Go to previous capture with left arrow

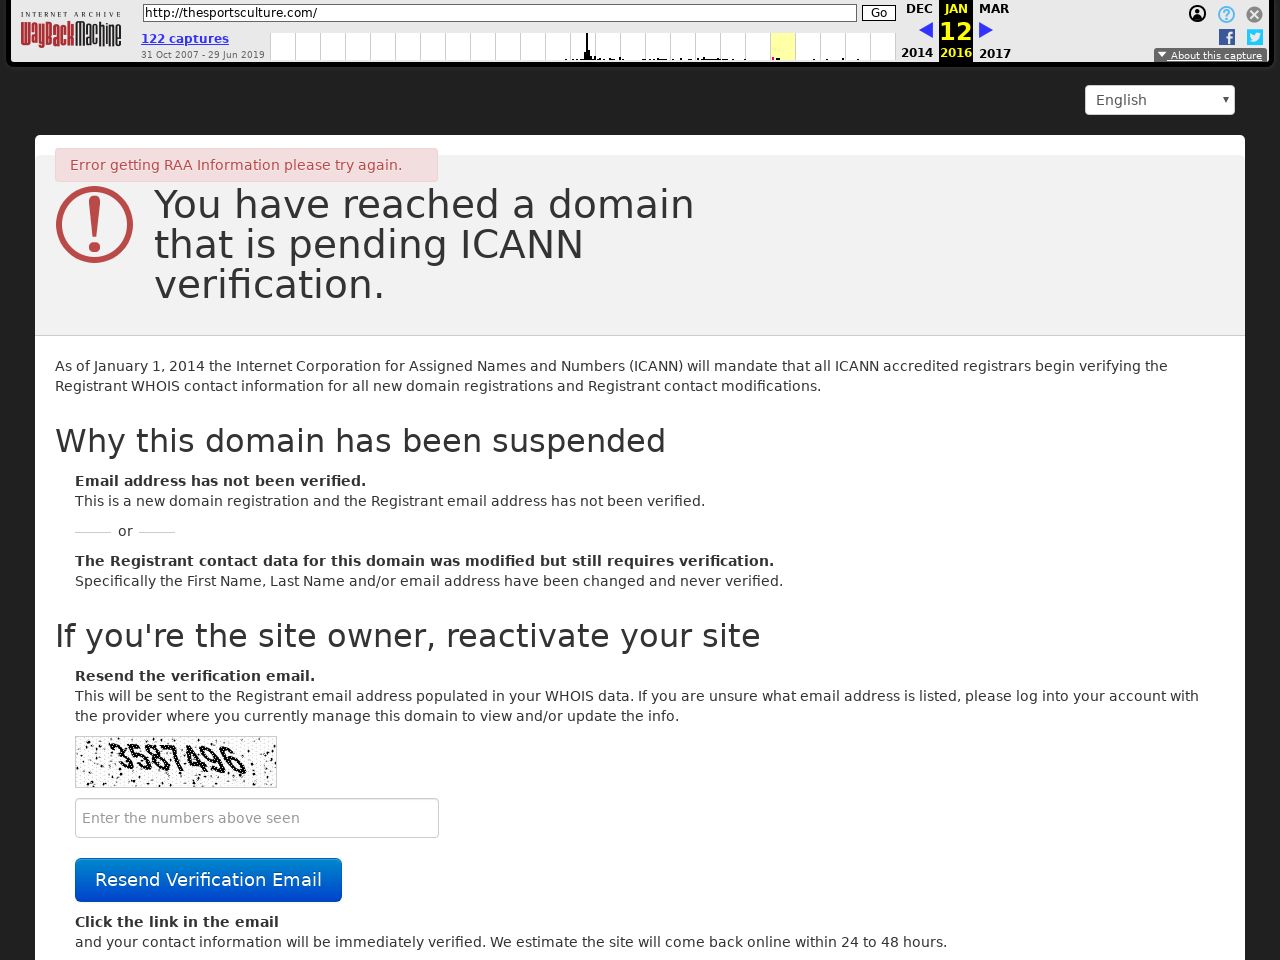pyautogui.click(x=926, y=30)
